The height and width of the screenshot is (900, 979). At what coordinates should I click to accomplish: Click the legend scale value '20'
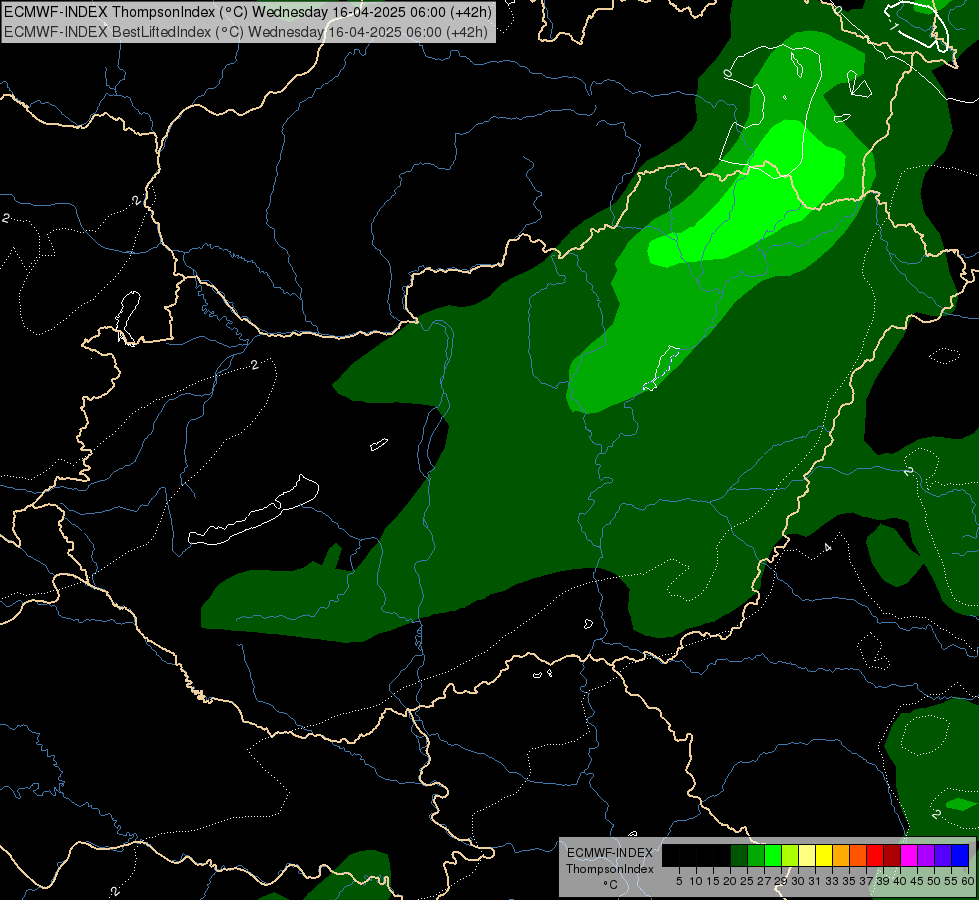729,881
